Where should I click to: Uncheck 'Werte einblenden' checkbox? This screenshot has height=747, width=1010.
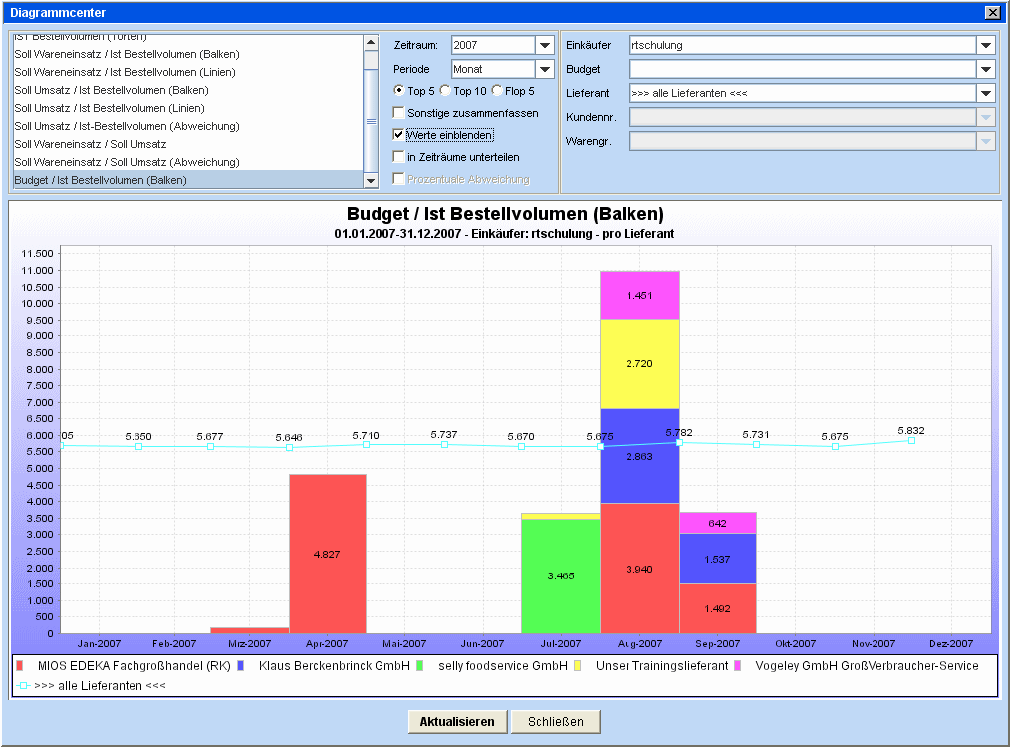pyautogui.click(x=399, y=135)
